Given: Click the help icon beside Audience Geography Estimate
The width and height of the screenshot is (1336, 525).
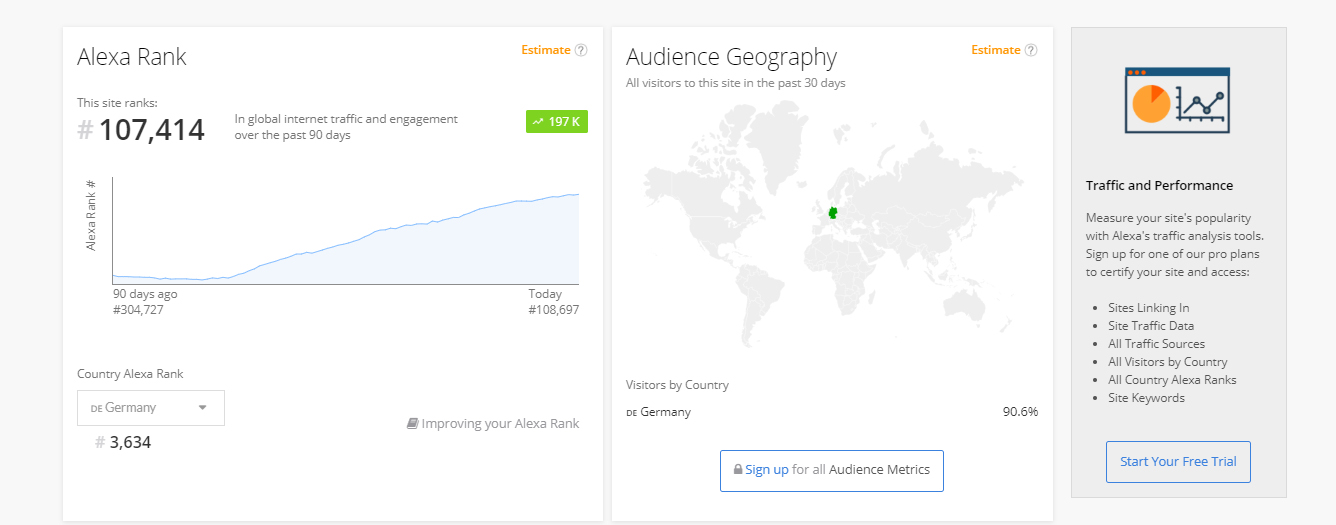Looking at the screenshot, I should point(1031,50).
